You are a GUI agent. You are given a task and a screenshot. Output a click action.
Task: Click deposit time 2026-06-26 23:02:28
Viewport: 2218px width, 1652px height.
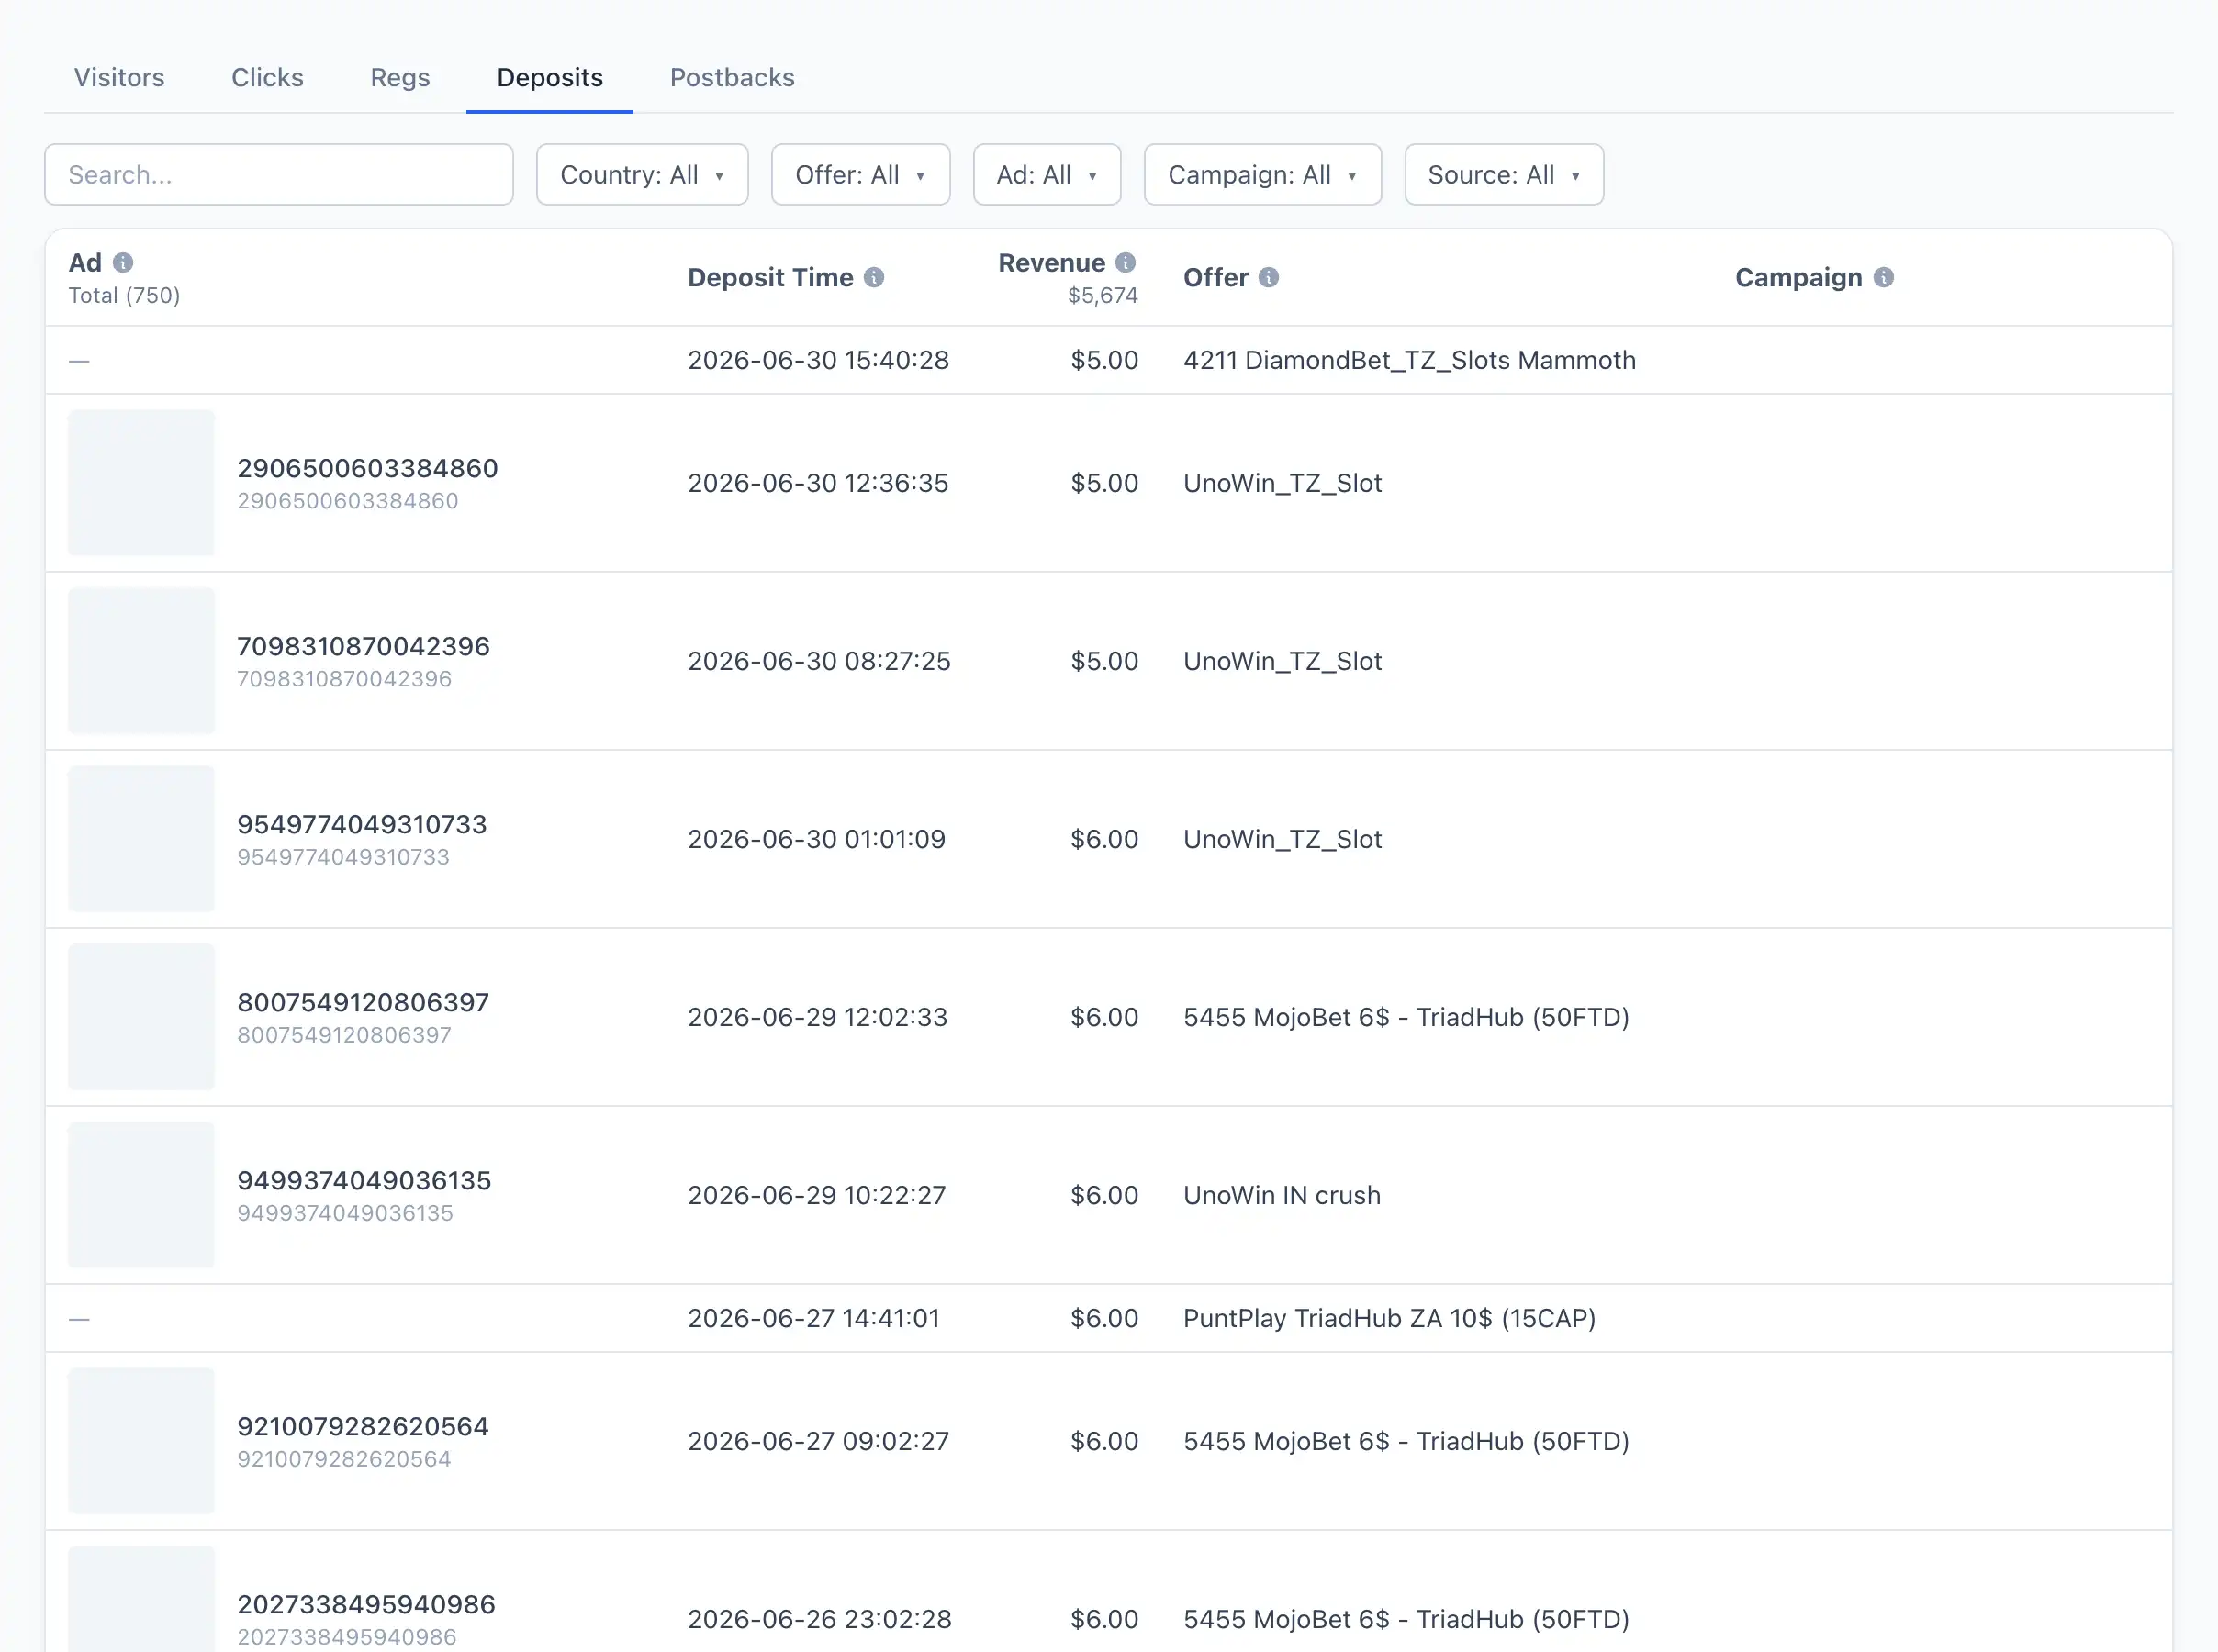[819, 1619]
